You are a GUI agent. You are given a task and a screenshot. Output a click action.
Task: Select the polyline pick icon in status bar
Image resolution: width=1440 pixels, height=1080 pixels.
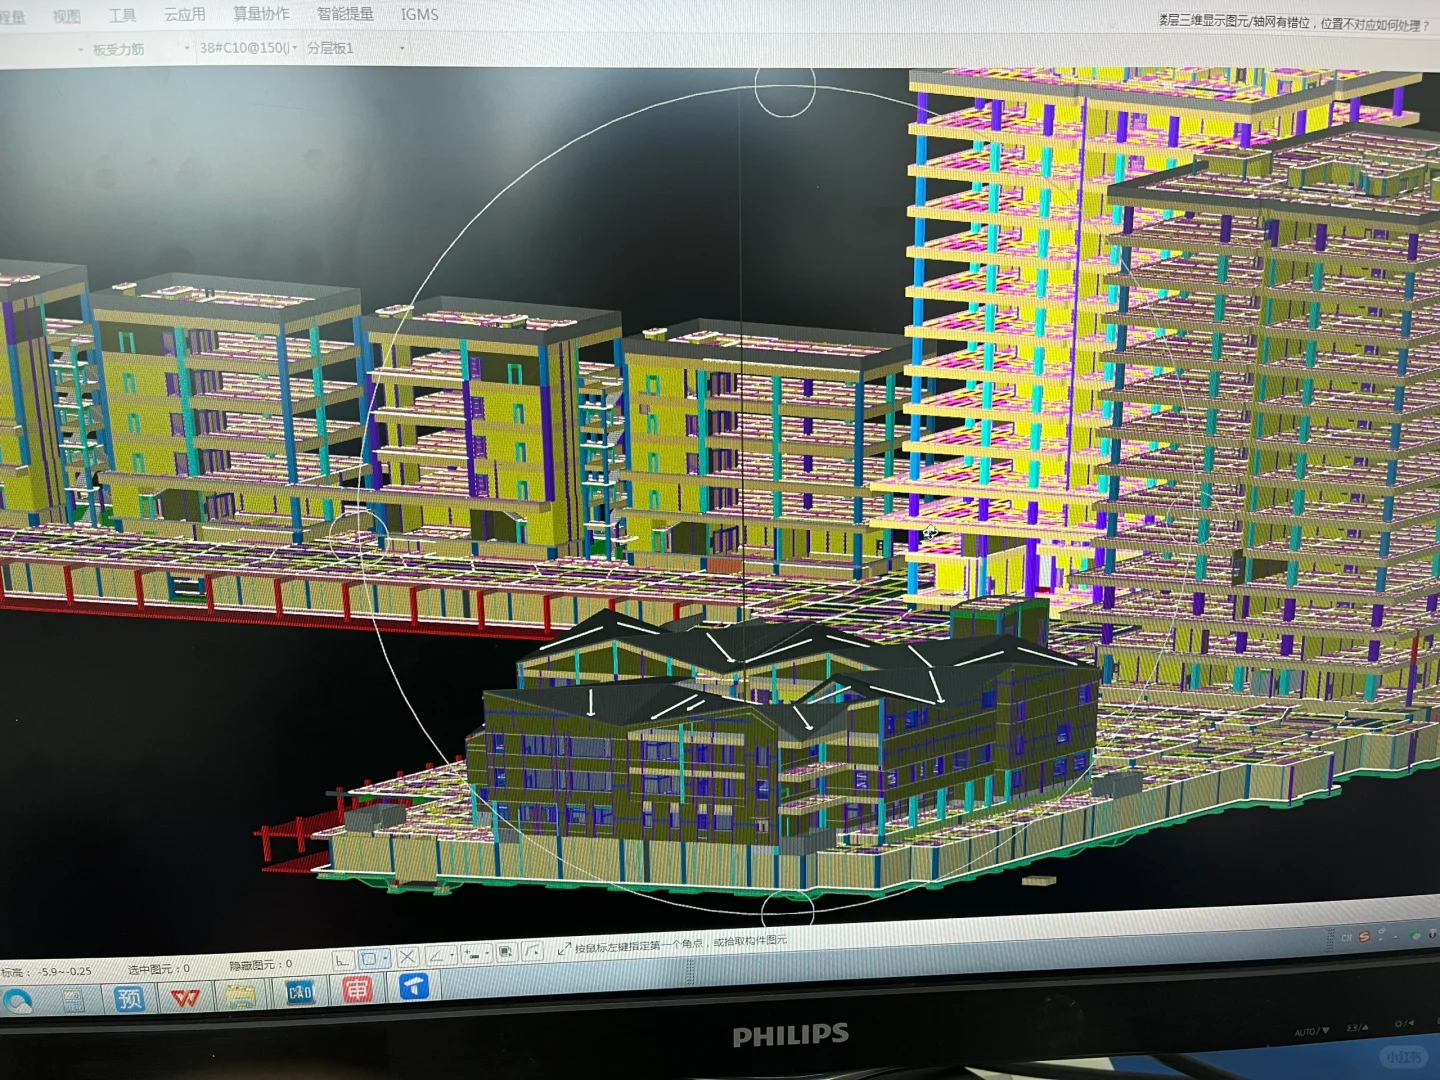click(x=533, y=950)
